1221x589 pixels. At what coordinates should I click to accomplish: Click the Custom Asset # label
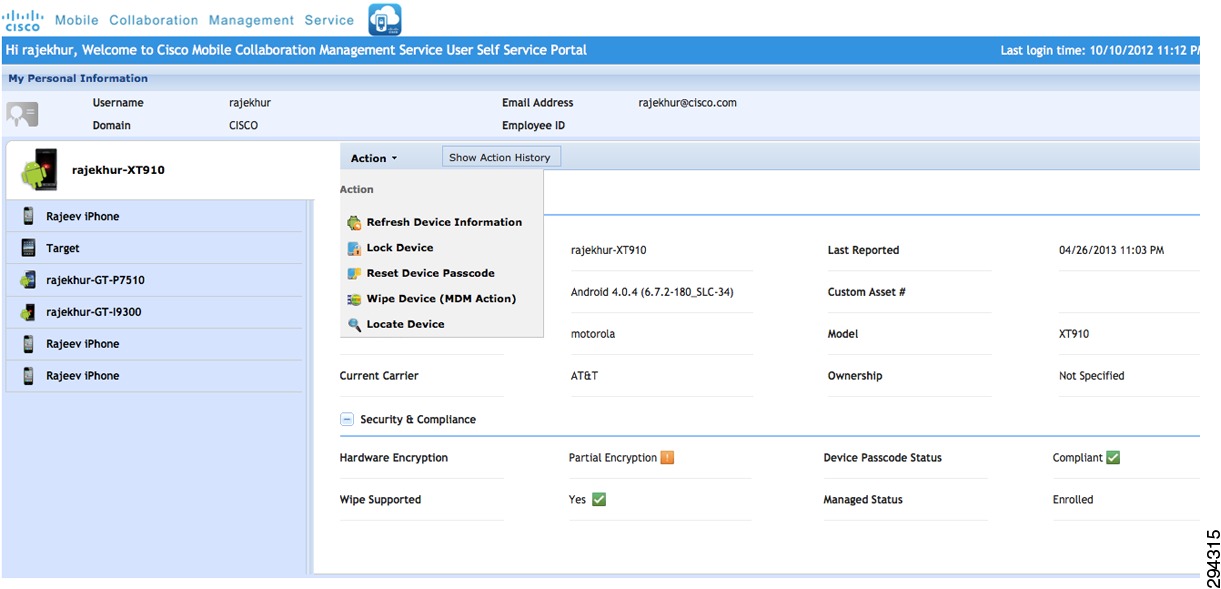pyautogui.click(x=867, y=292)
